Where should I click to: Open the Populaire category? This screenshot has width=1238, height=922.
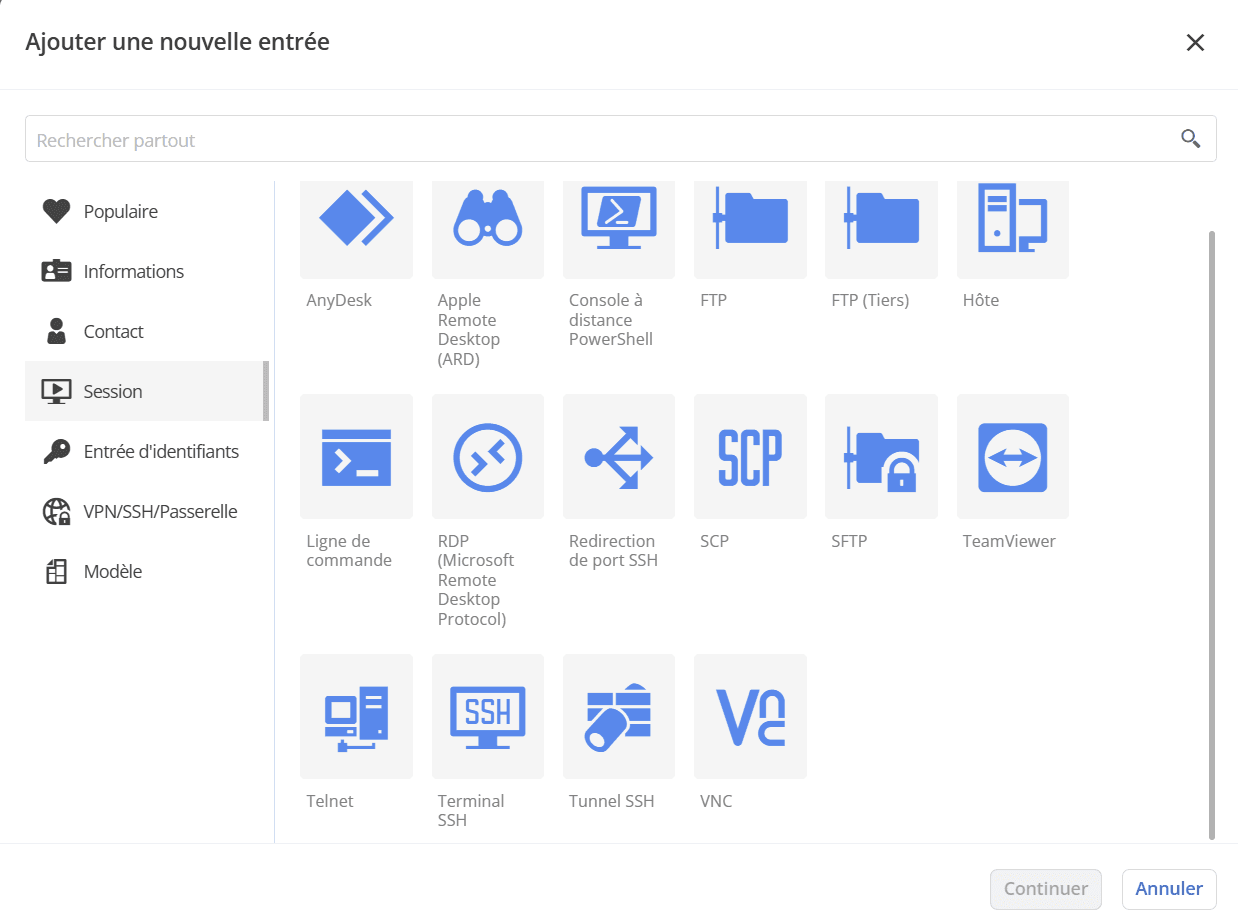120,212
